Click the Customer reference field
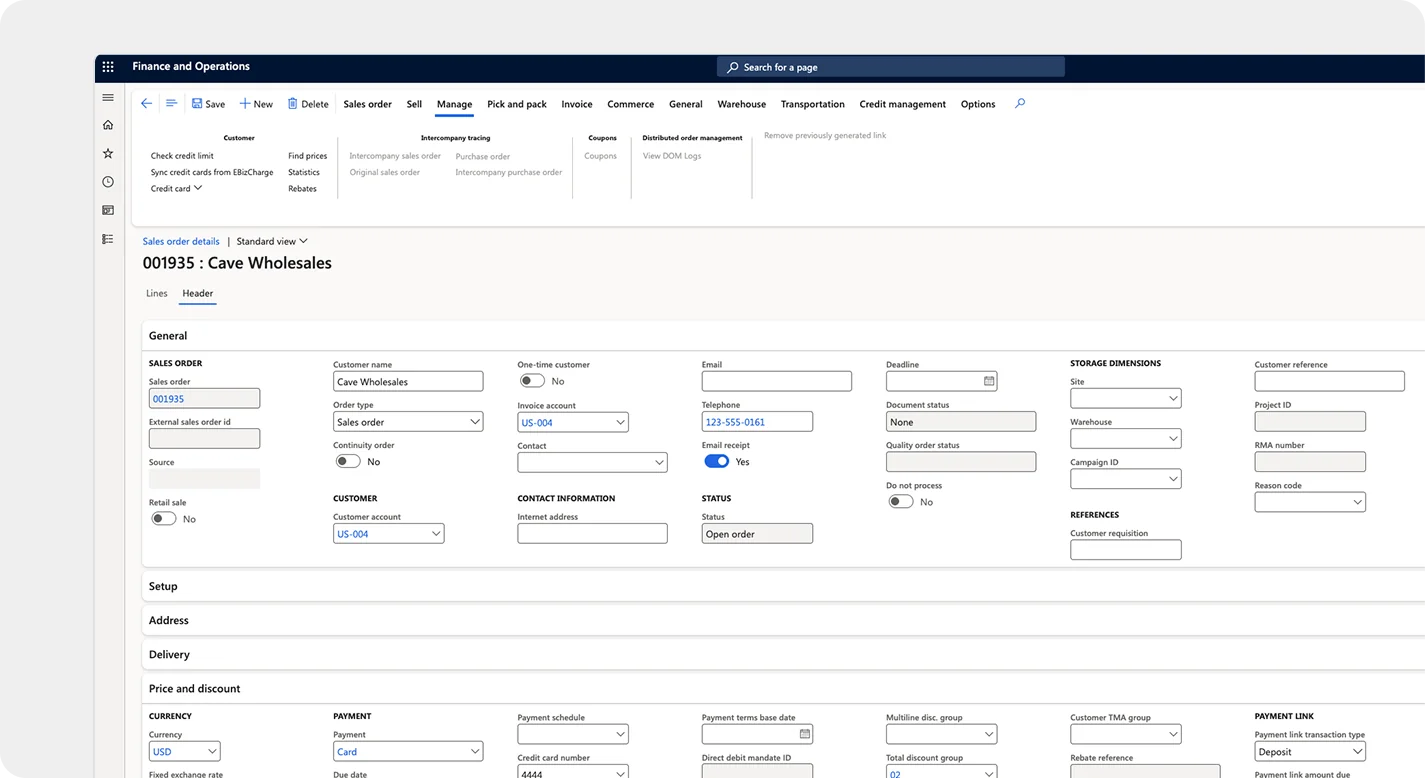Viewport: 1425px width, 778px height. (x=1330, y=381)
